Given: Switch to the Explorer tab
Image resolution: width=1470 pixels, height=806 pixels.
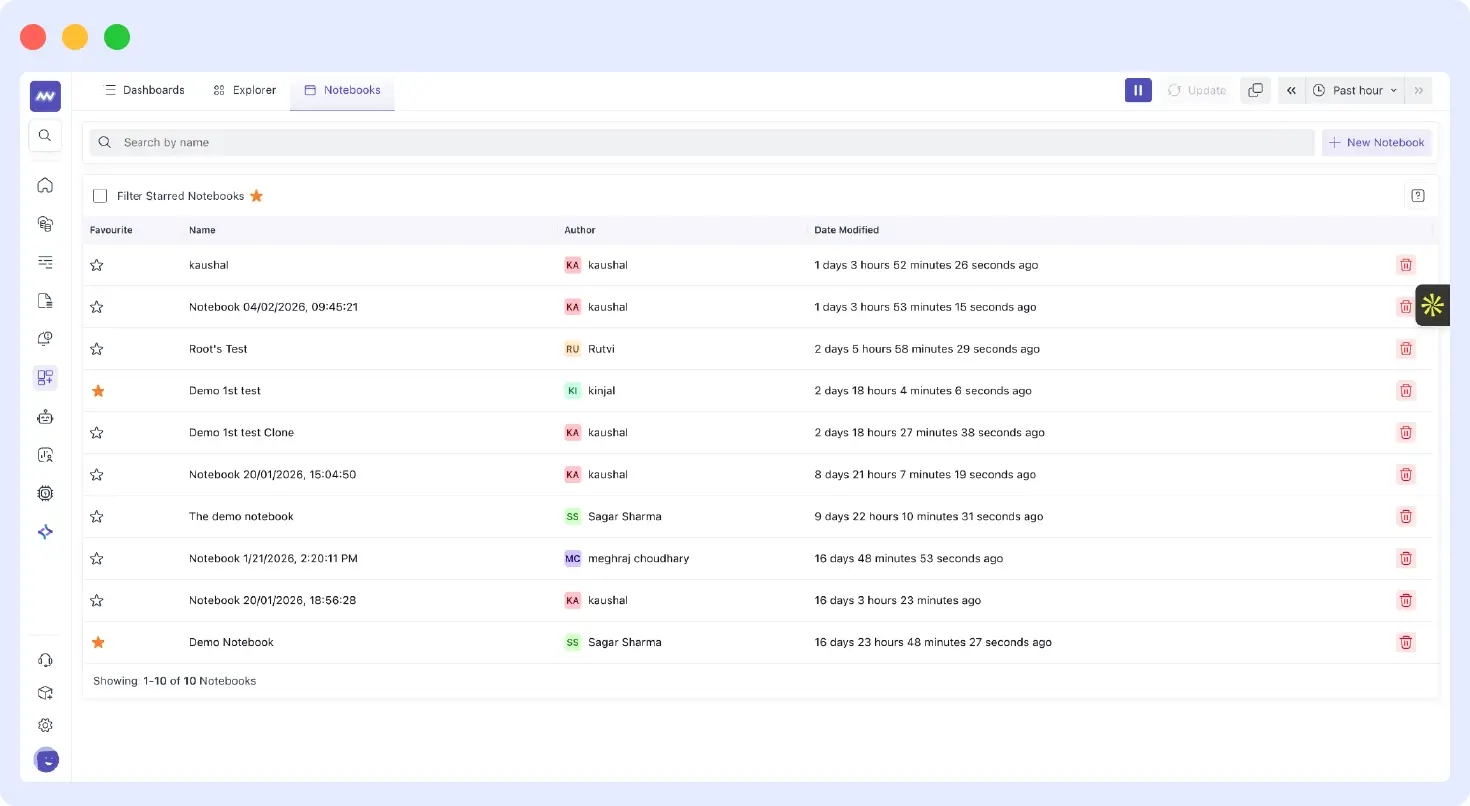Looking at the screenshot, I should click(245, 90).
